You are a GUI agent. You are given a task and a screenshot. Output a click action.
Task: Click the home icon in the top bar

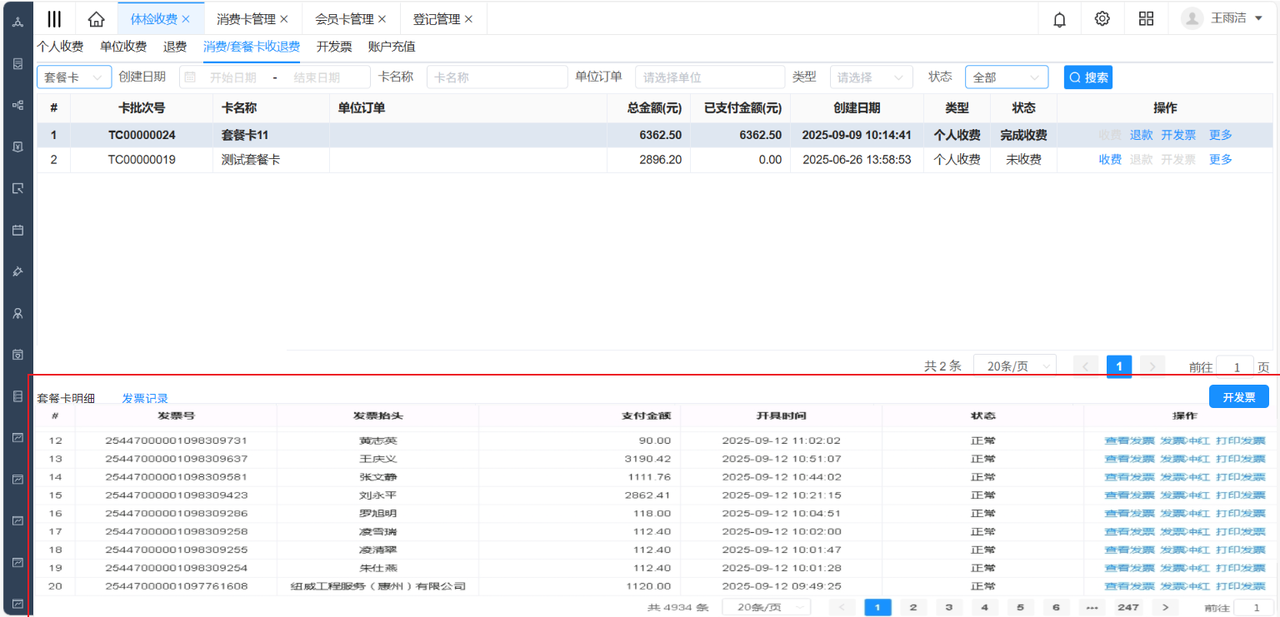(96, 19)
